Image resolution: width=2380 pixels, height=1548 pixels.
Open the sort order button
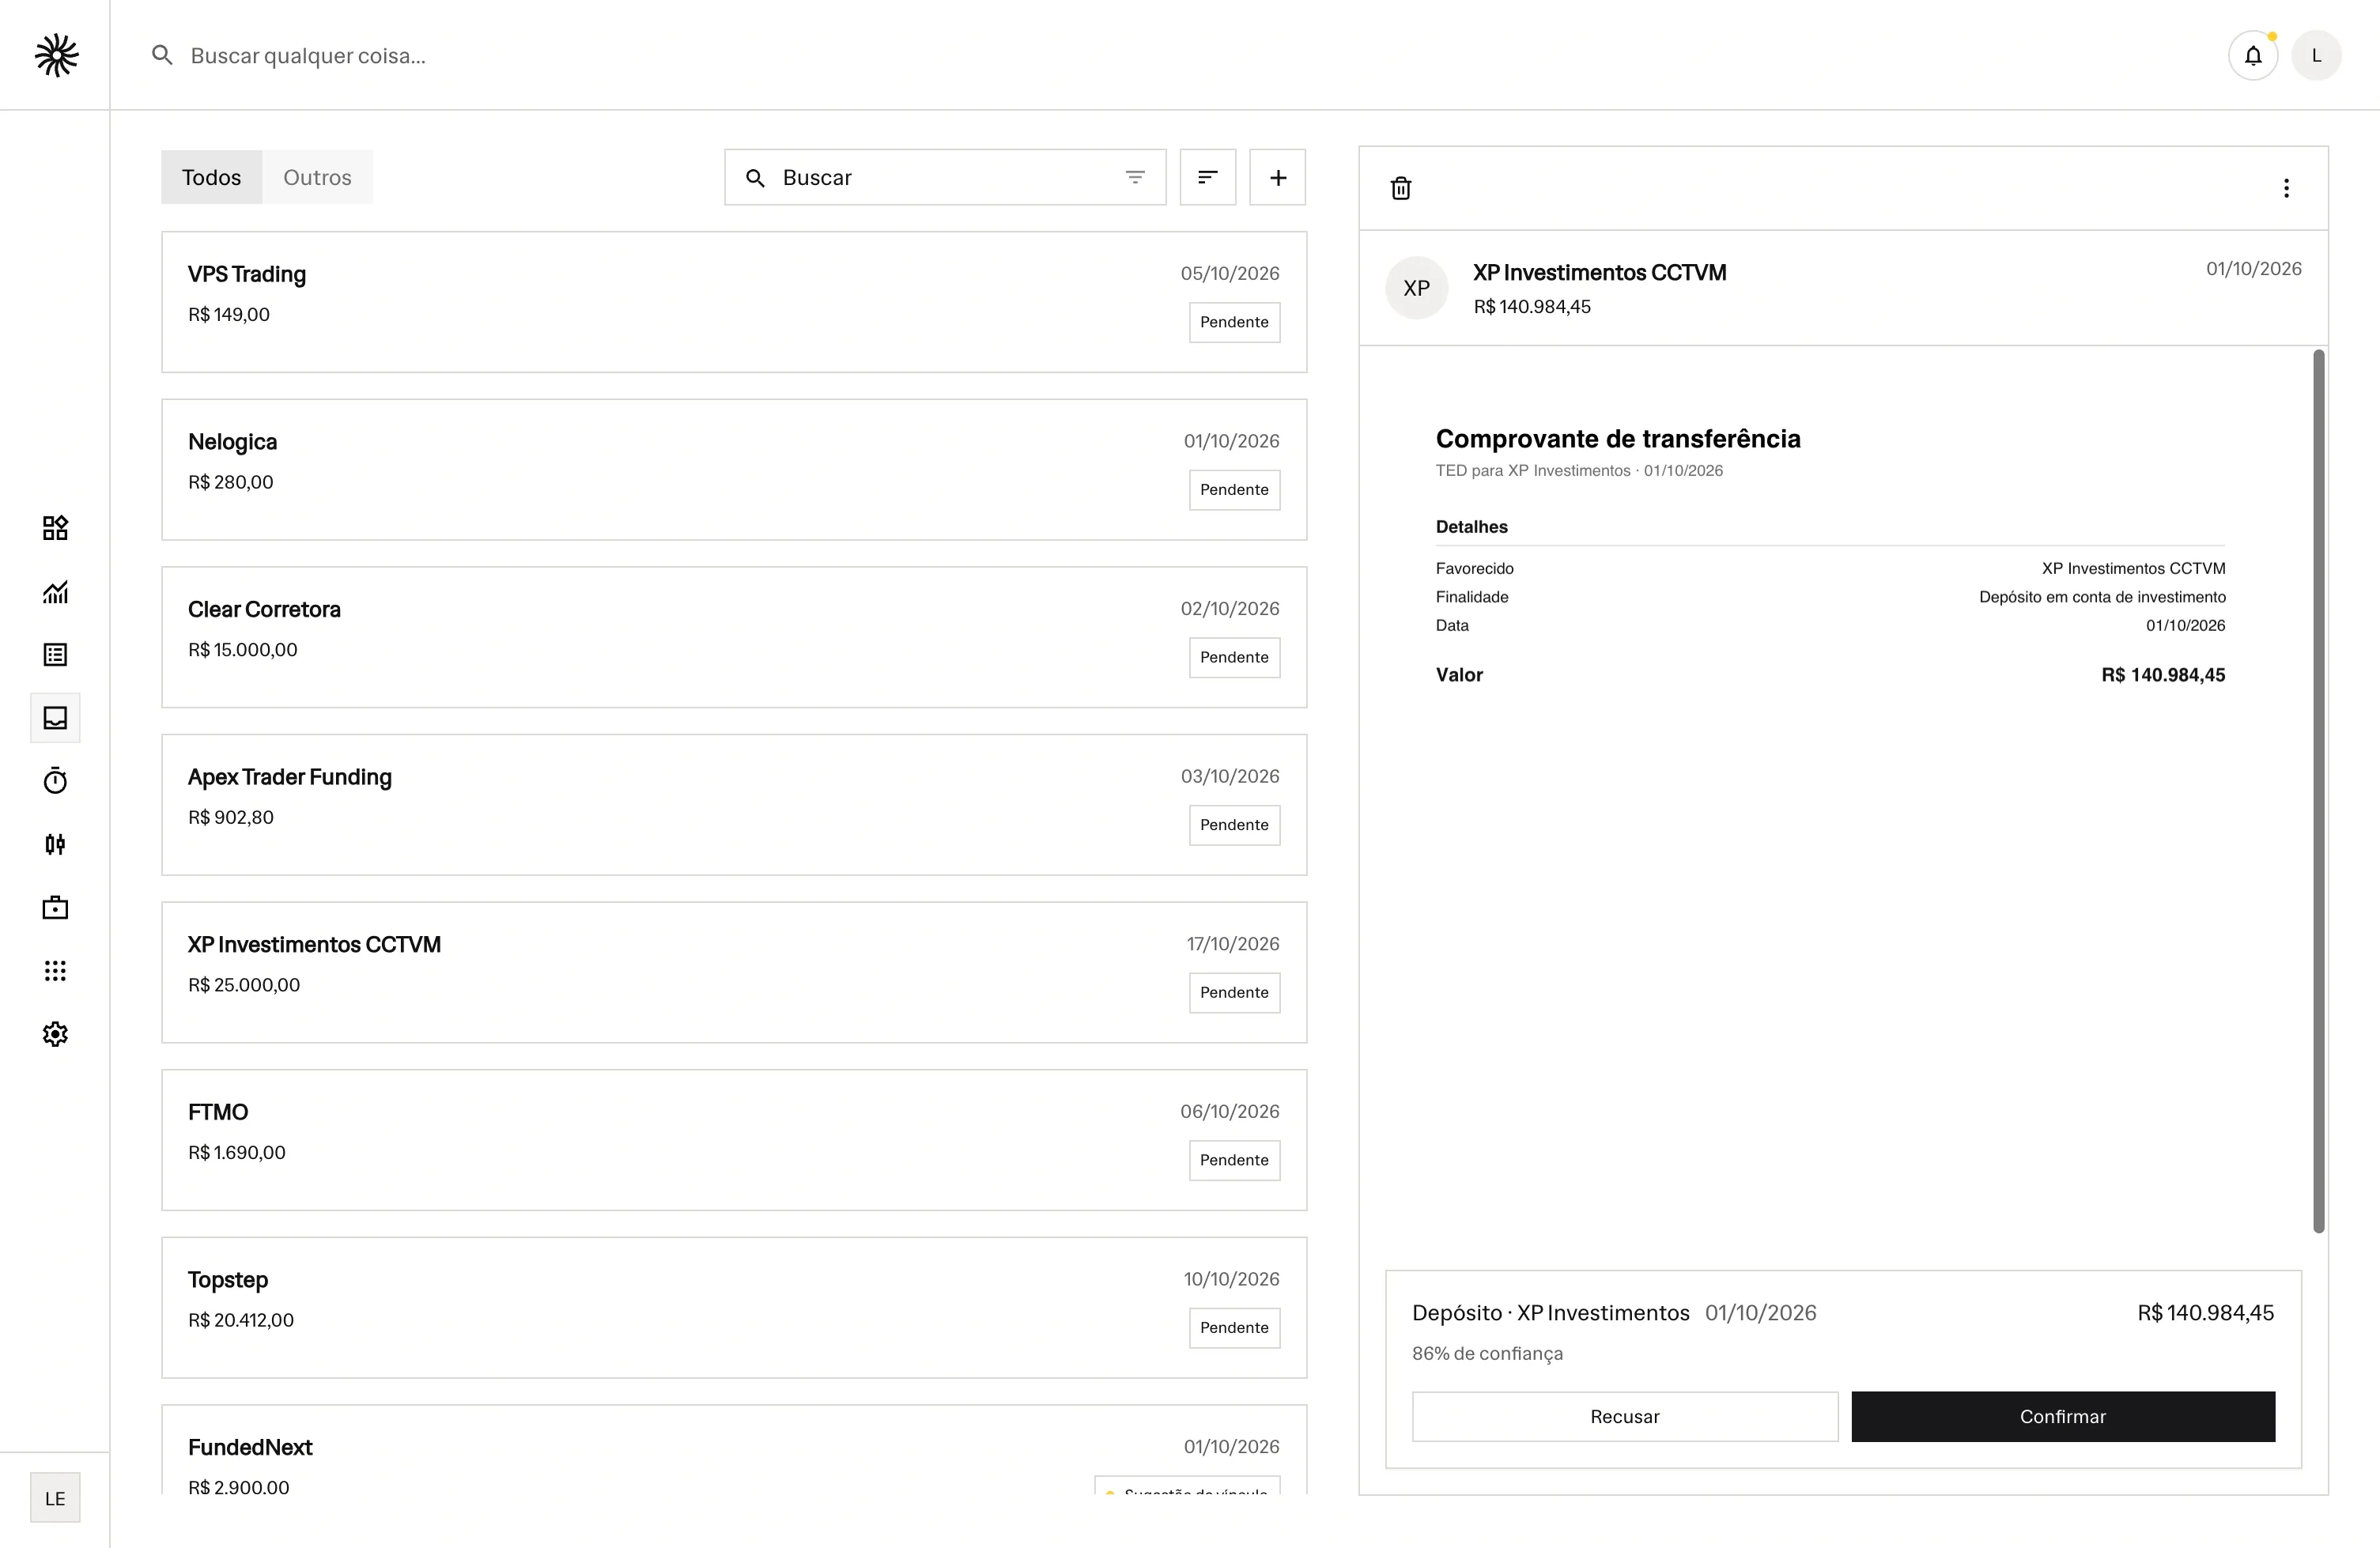[1208, 177]
